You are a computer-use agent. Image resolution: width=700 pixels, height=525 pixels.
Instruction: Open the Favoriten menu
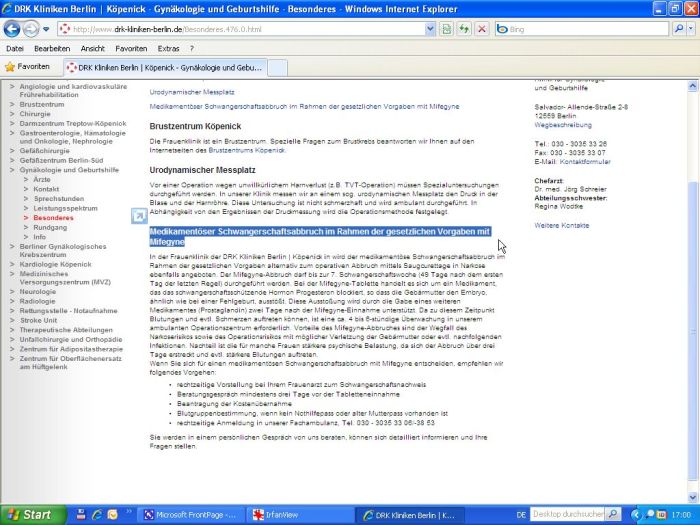[131, 49]
